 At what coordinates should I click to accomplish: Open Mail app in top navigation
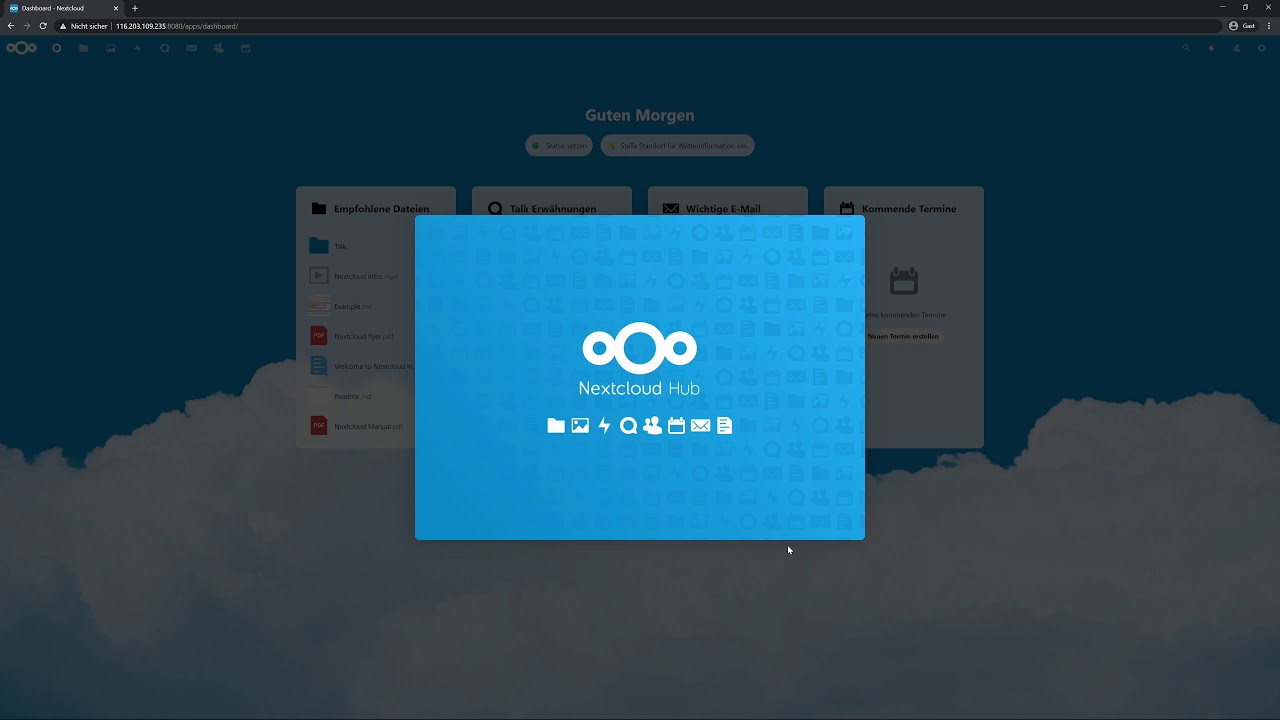191,48
